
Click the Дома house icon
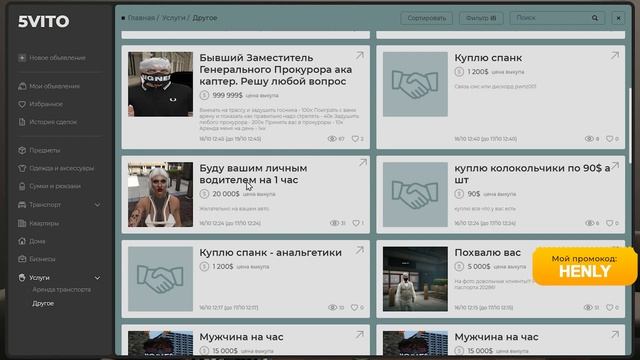[x=22, y=241]
